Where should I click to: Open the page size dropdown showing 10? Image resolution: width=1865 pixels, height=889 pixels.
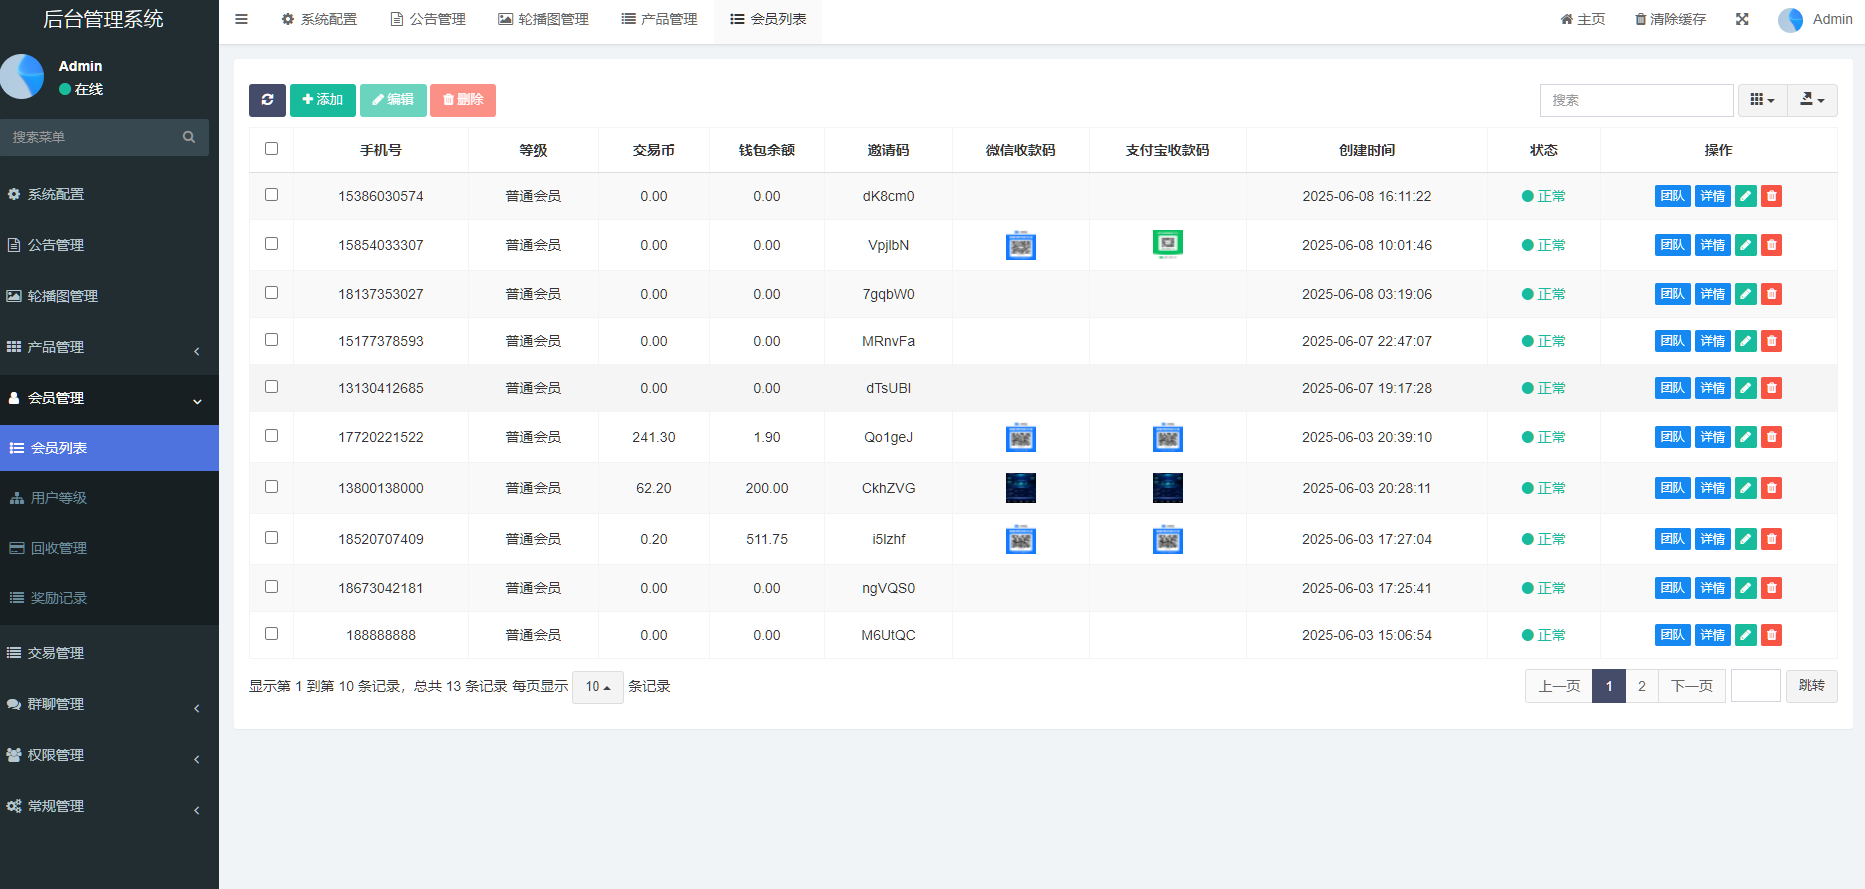click(x=597, y=687)
